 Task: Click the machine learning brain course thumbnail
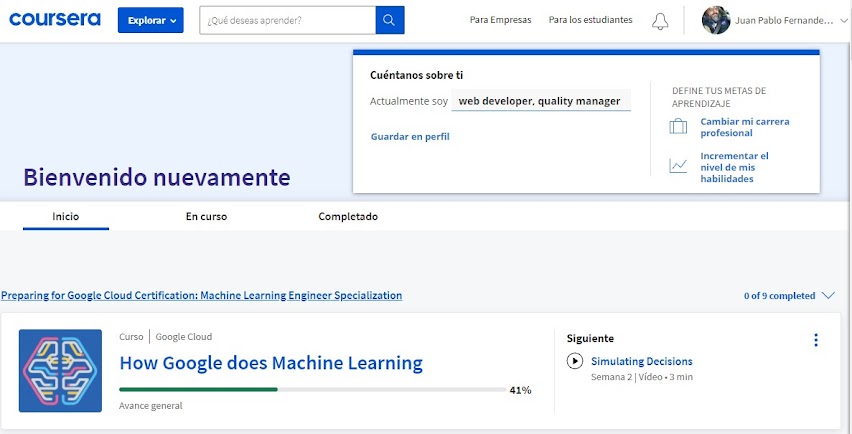tap(60, 370)
